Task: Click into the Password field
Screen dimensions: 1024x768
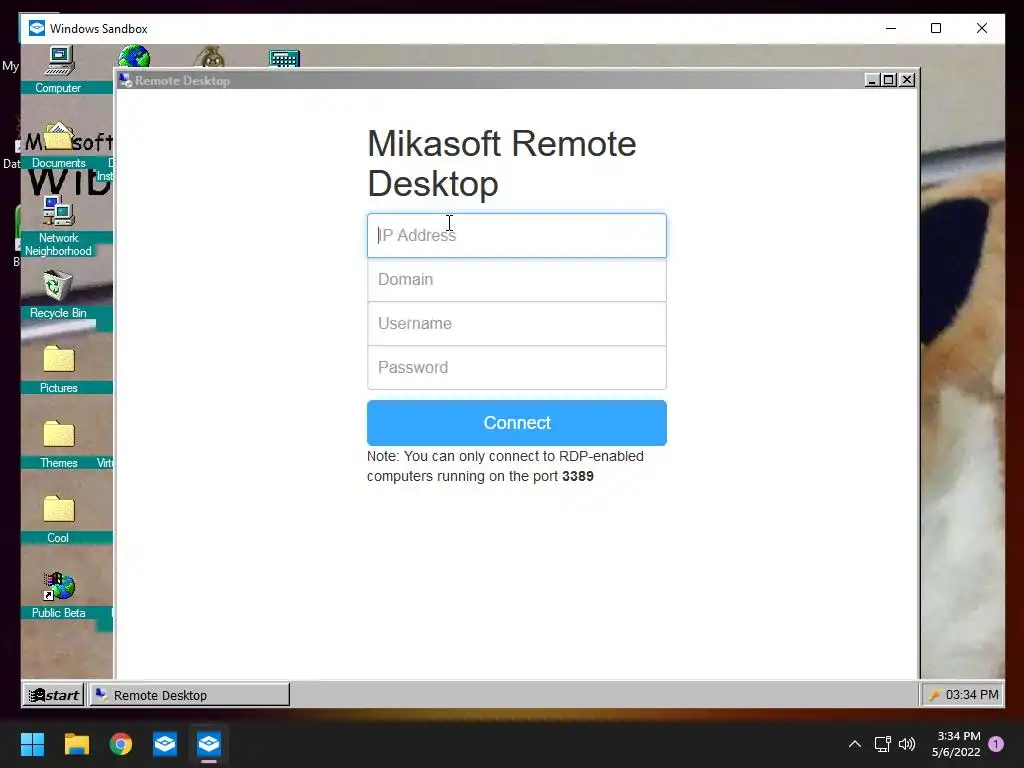Action: (x=517, y=368)
